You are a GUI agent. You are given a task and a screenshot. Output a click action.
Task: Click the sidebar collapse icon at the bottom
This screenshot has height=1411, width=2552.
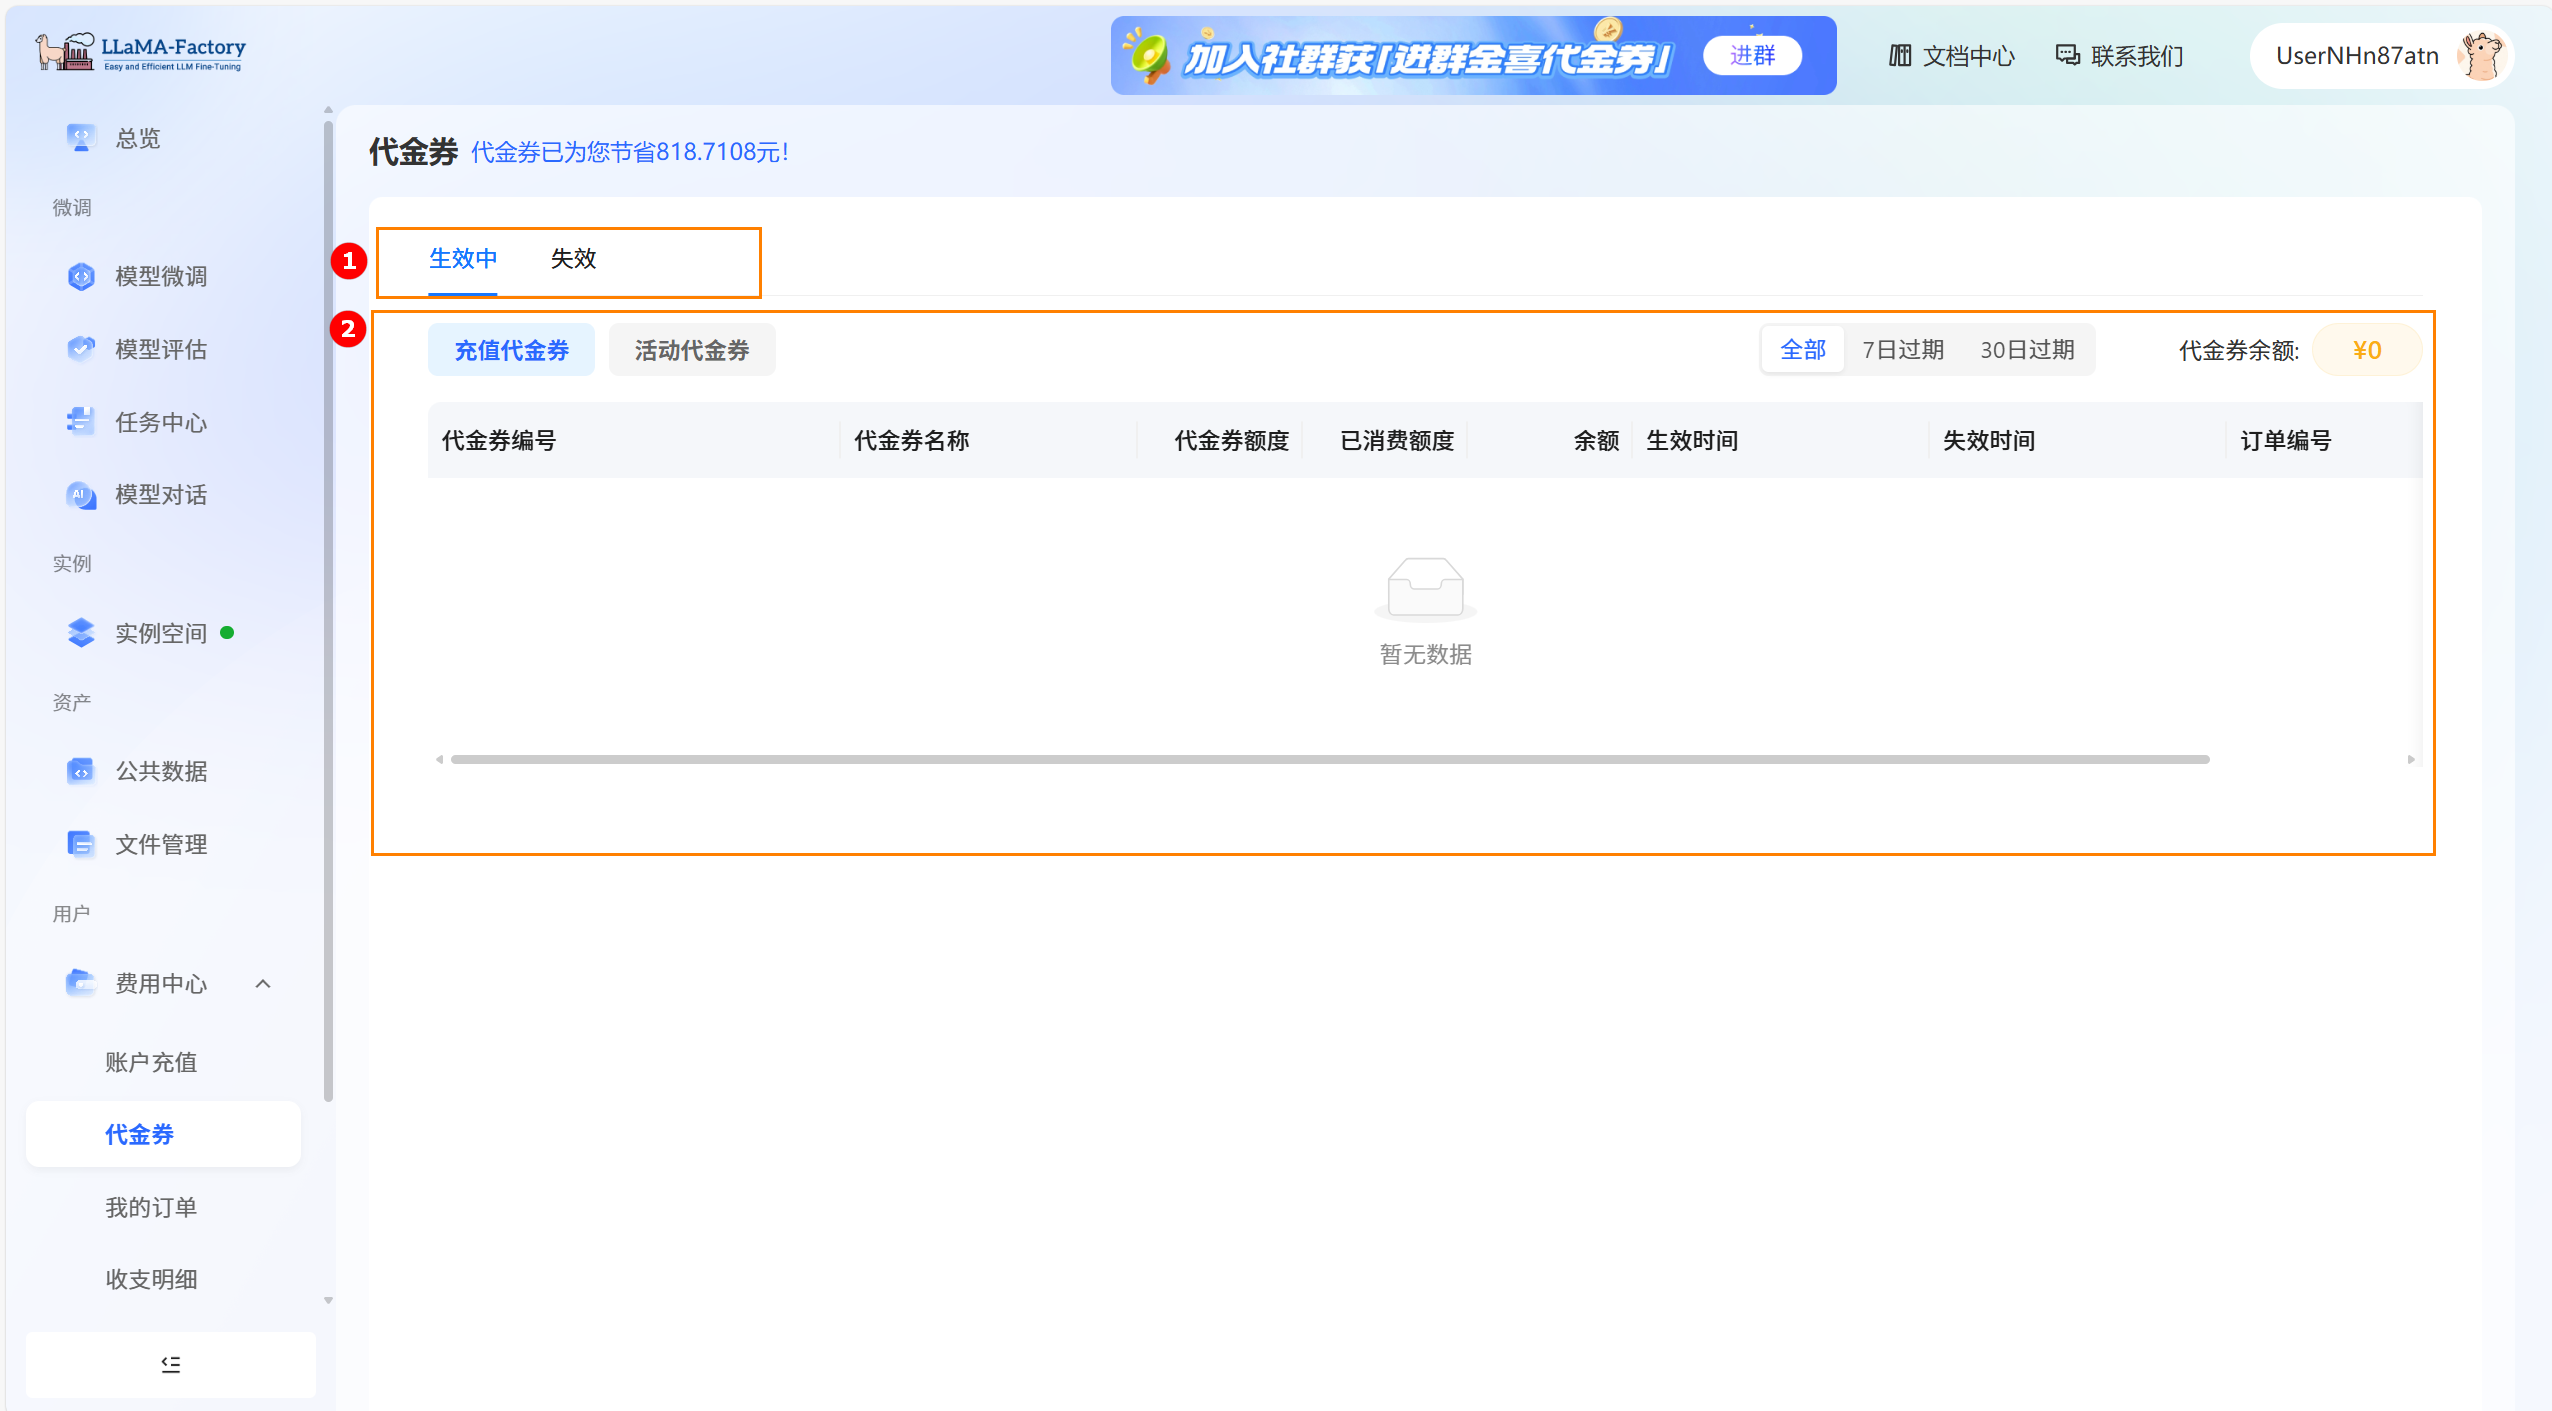tap(171, 1364)
